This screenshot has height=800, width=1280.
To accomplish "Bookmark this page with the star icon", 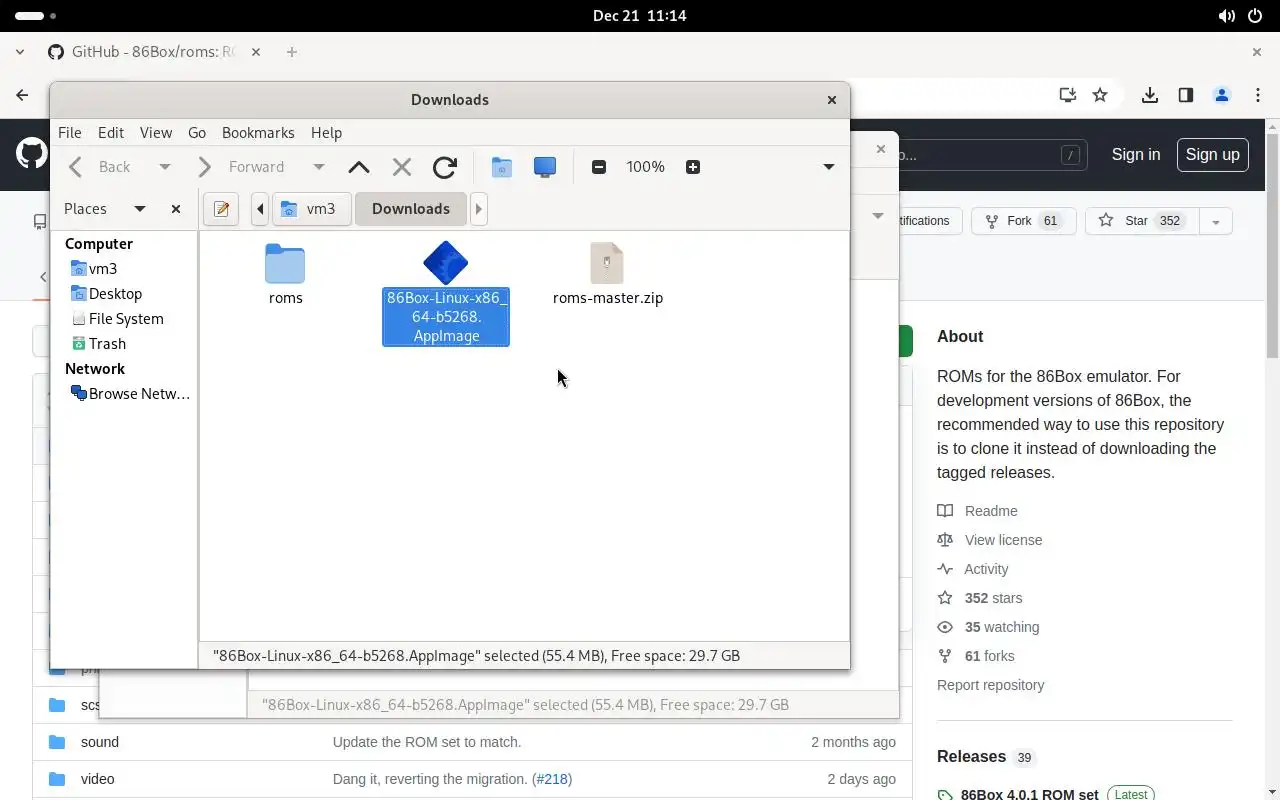I will (1100, 95).
